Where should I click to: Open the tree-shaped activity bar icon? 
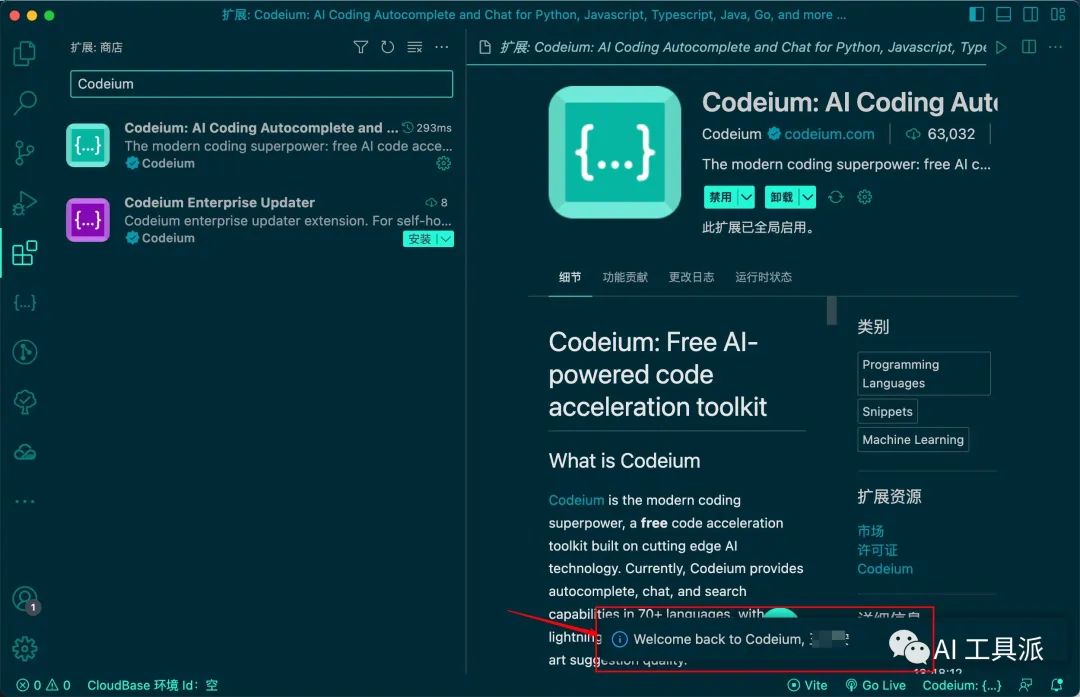25,402
